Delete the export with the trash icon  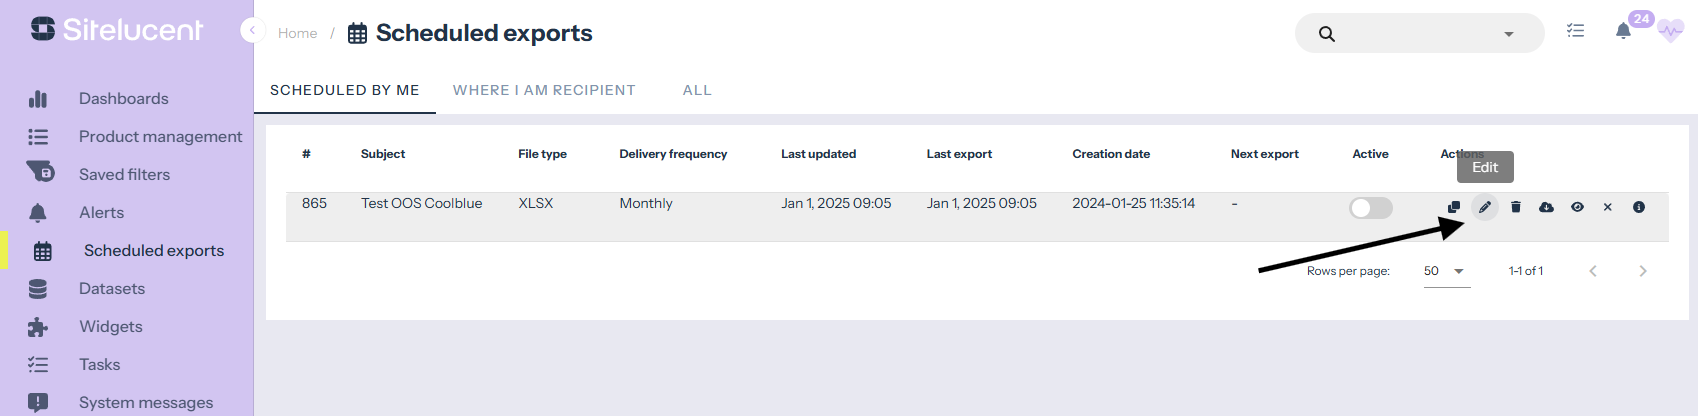(x=1516, y=207)
